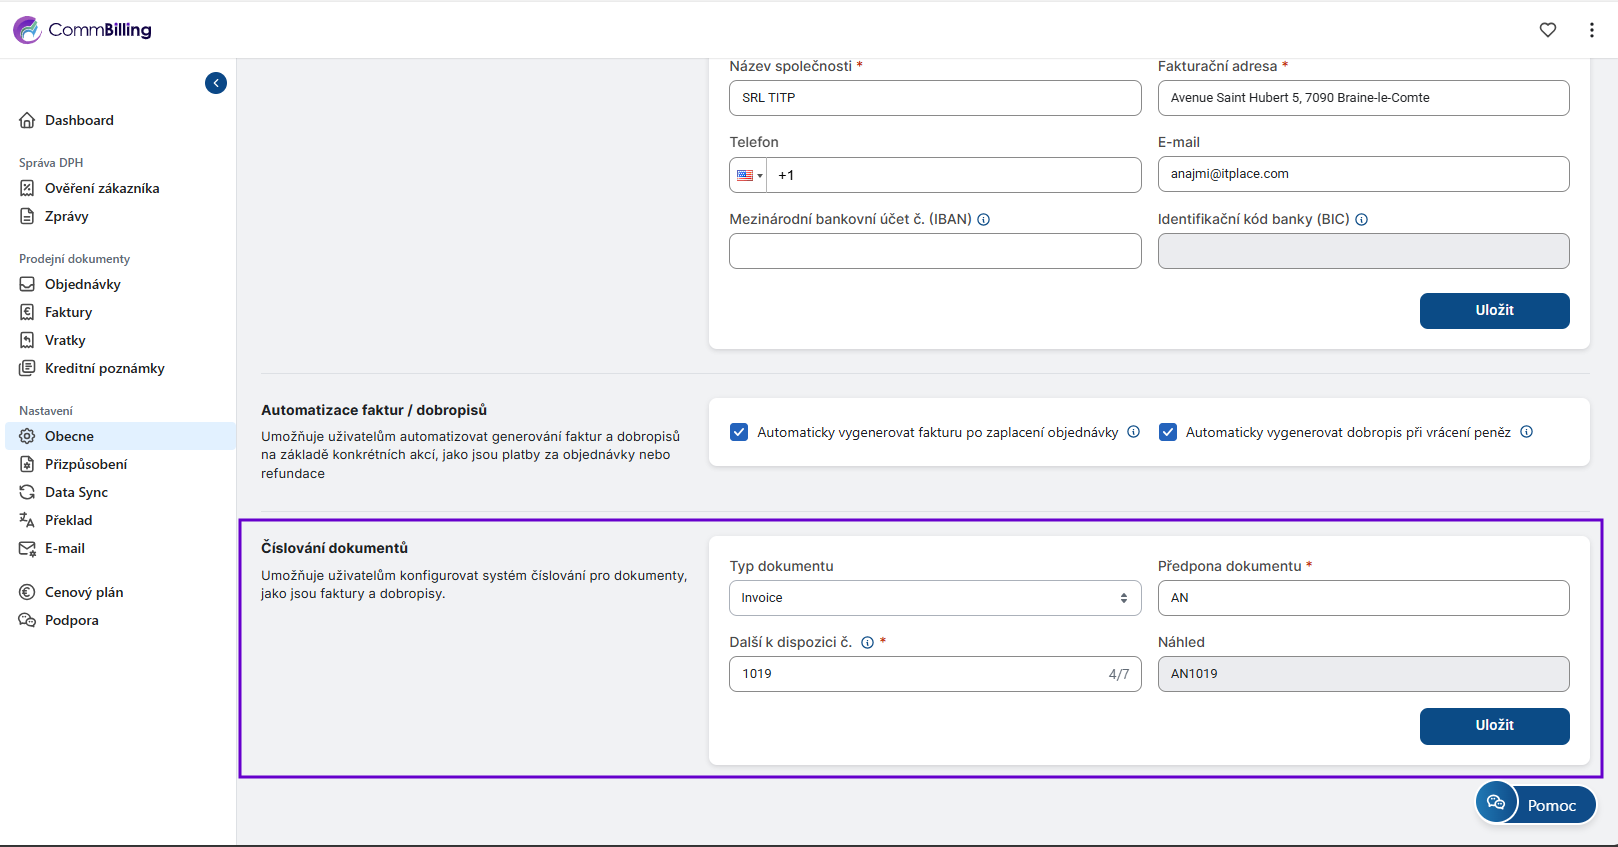Click info icon beside 'Další k dispozici č.'

(x=867, y=643)
